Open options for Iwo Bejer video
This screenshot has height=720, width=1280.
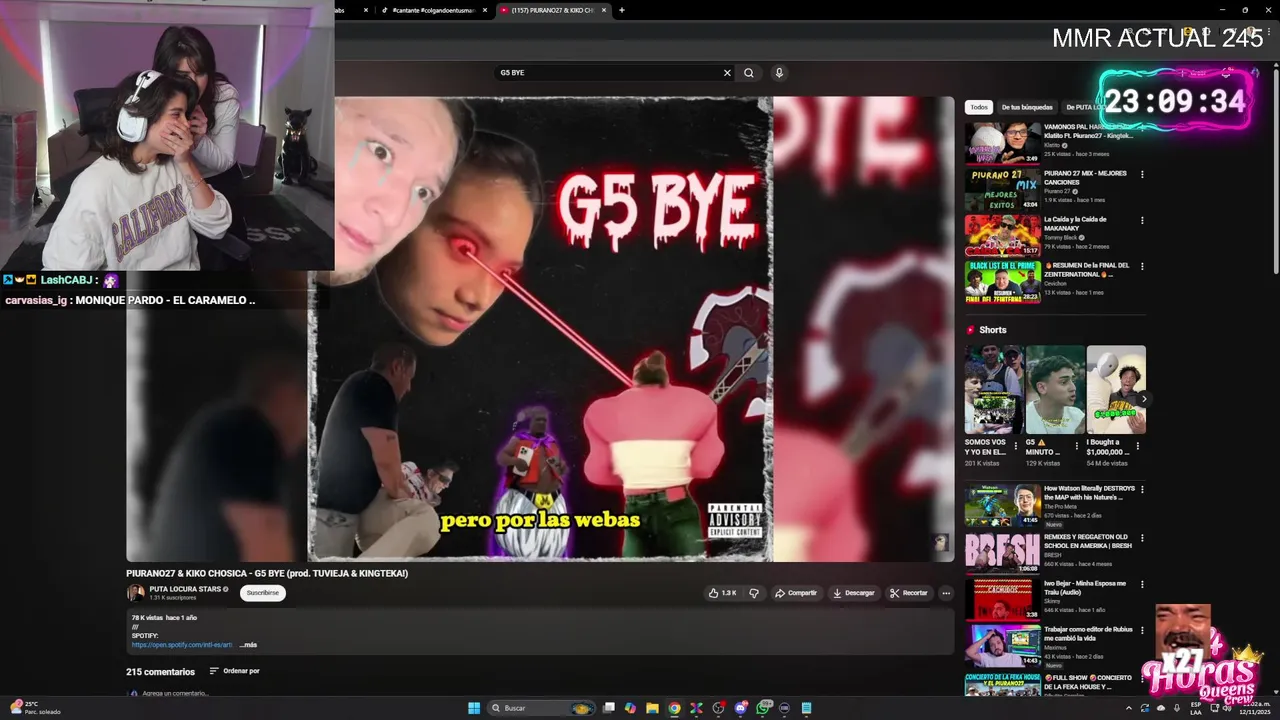click(1142, 584)
